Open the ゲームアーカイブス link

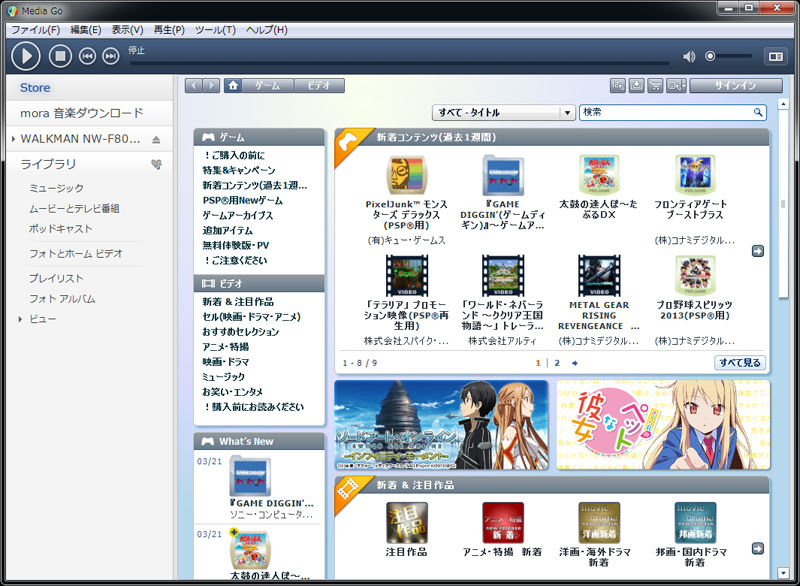[237, 215]
